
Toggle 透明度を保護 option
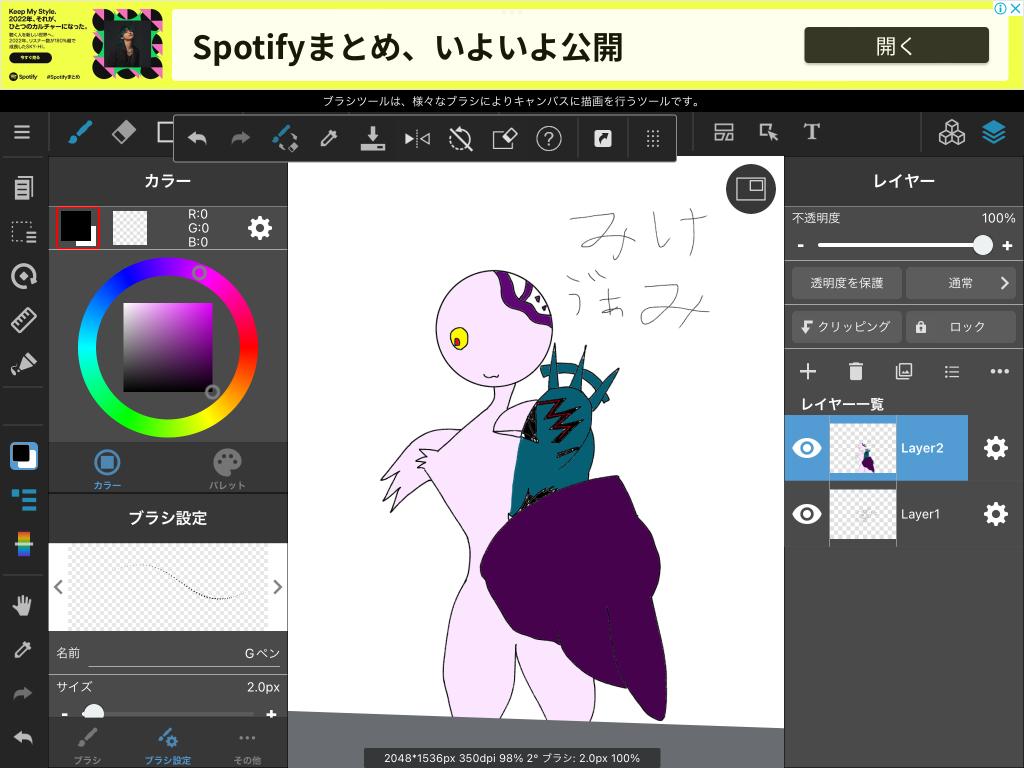click(x=846, y=283)
